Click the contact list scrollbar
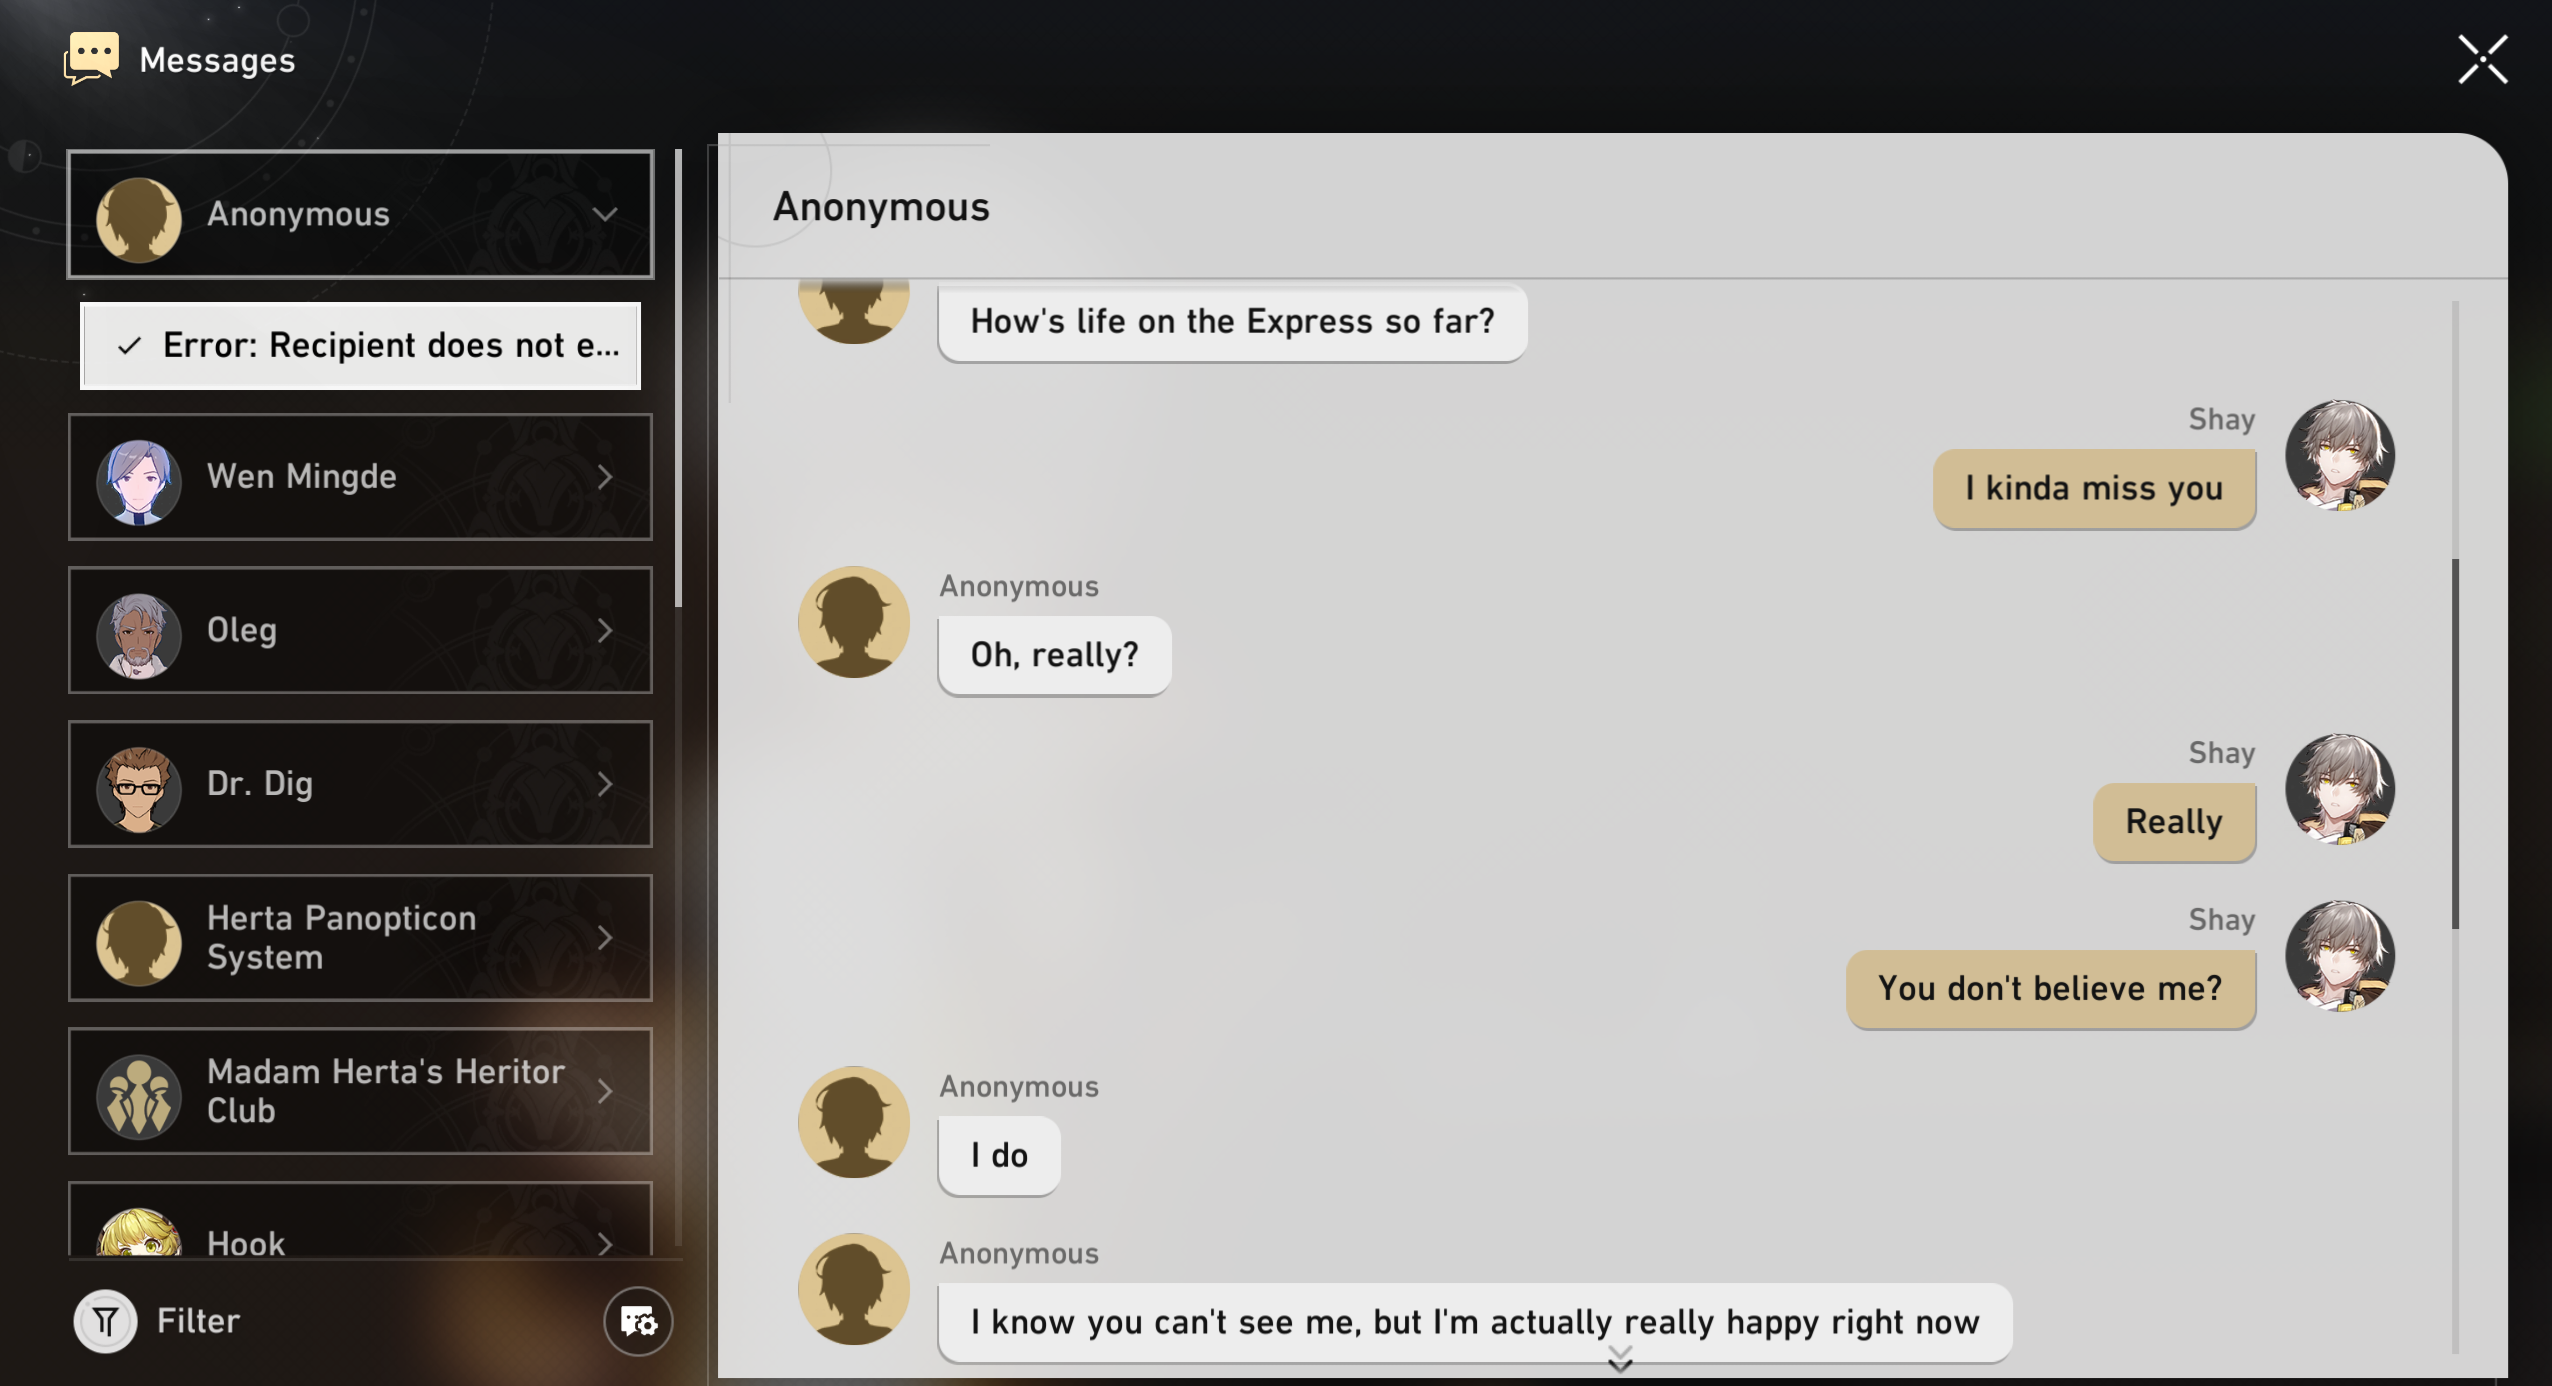 (x=678, y=380)
